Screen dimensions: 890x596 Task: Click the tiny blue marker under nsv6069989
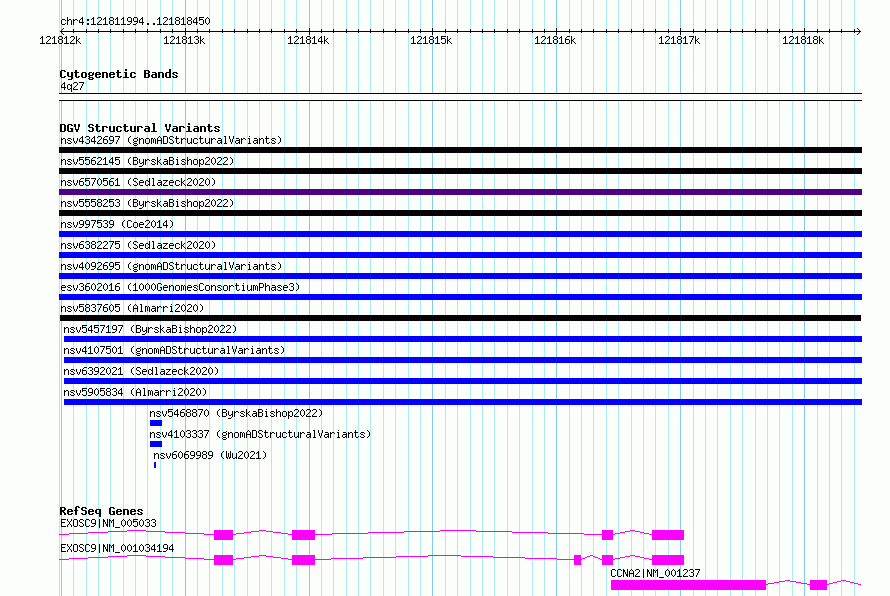[155, 465]
